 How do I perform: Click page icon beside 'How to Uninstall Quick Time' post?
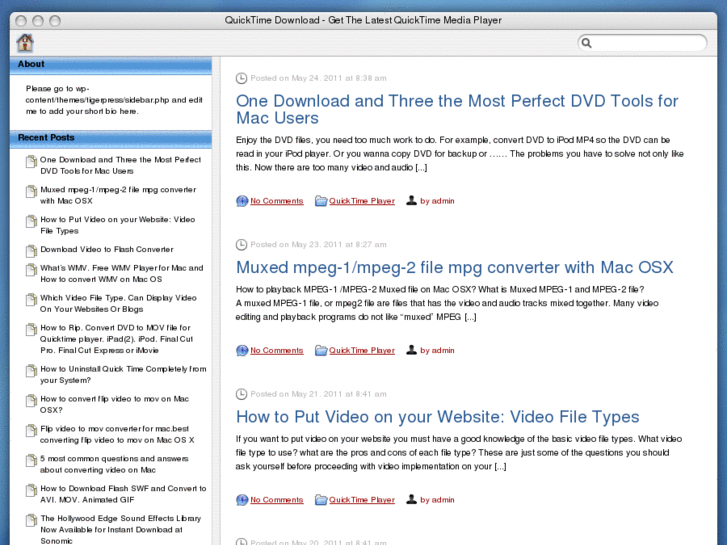31,371
